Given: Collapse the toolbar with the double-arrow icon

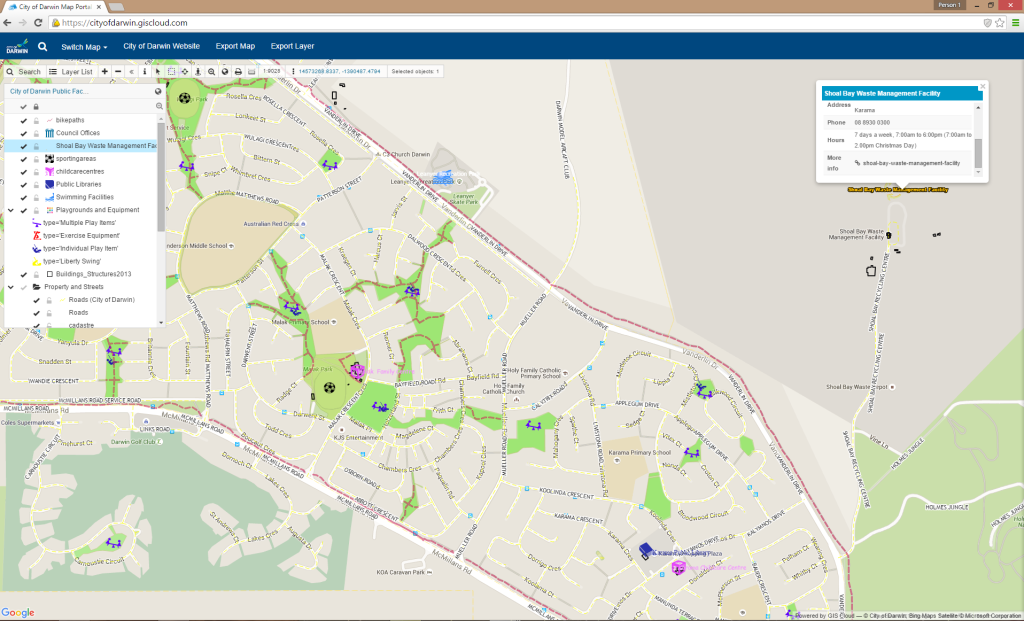Looking at the screenshot, I should [131, 71].
